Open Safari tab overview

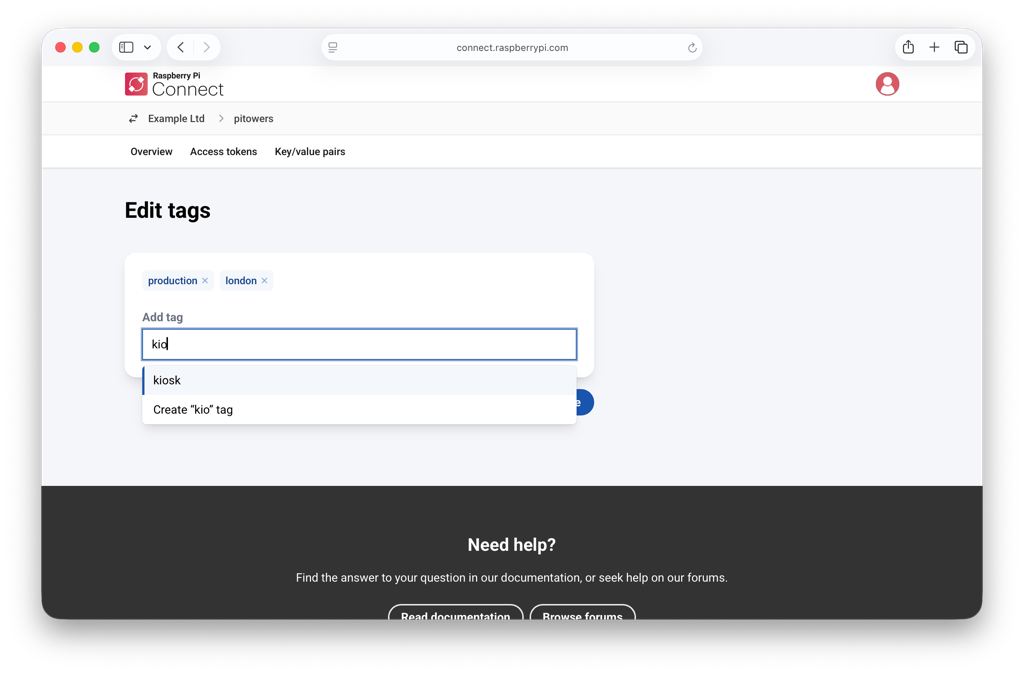961,46
